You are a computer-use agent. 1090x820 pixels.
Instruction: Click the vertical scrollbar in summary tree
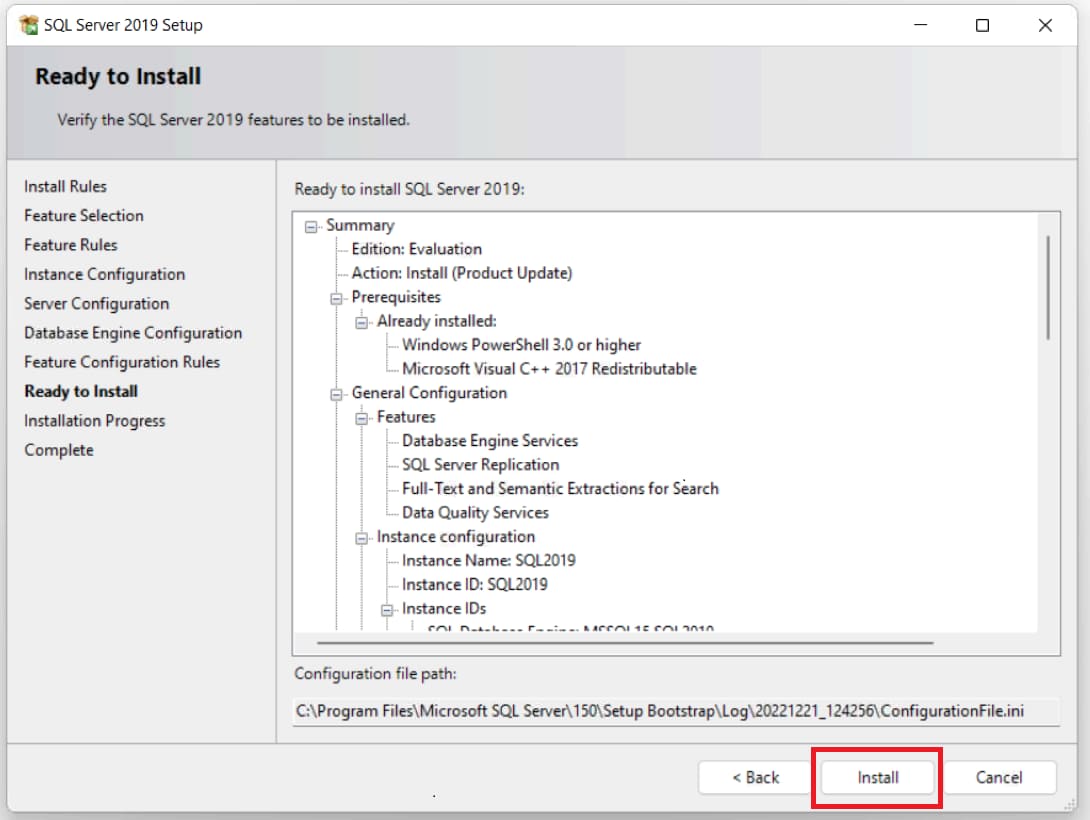pyautogui.click(x=1047, y=288)
